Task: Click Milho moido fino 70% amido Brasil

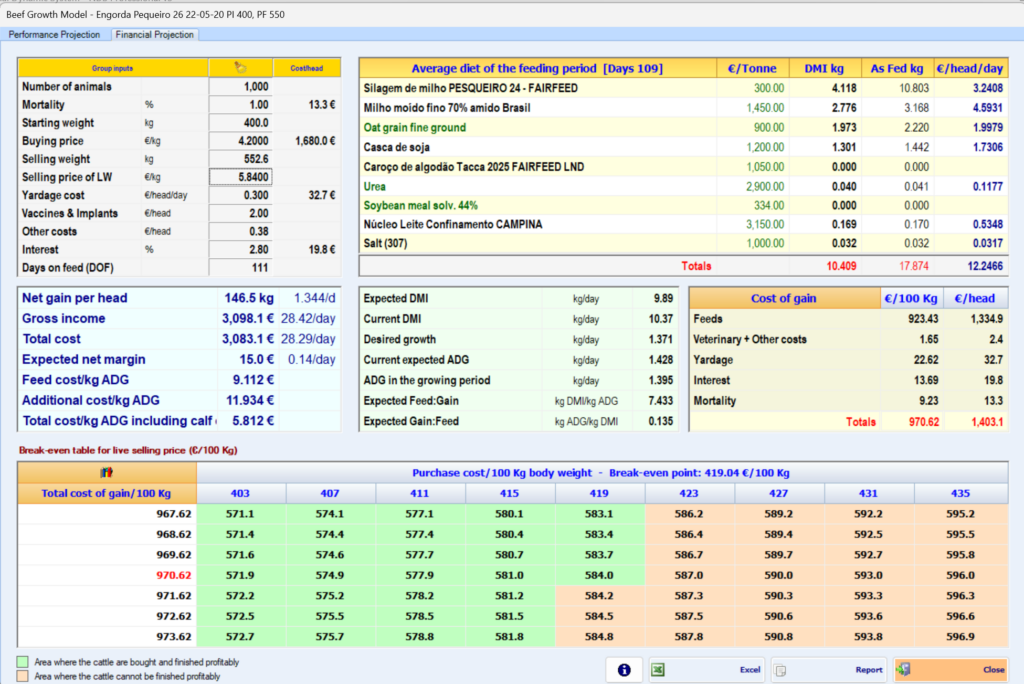Action: click(x=447, y=108)
